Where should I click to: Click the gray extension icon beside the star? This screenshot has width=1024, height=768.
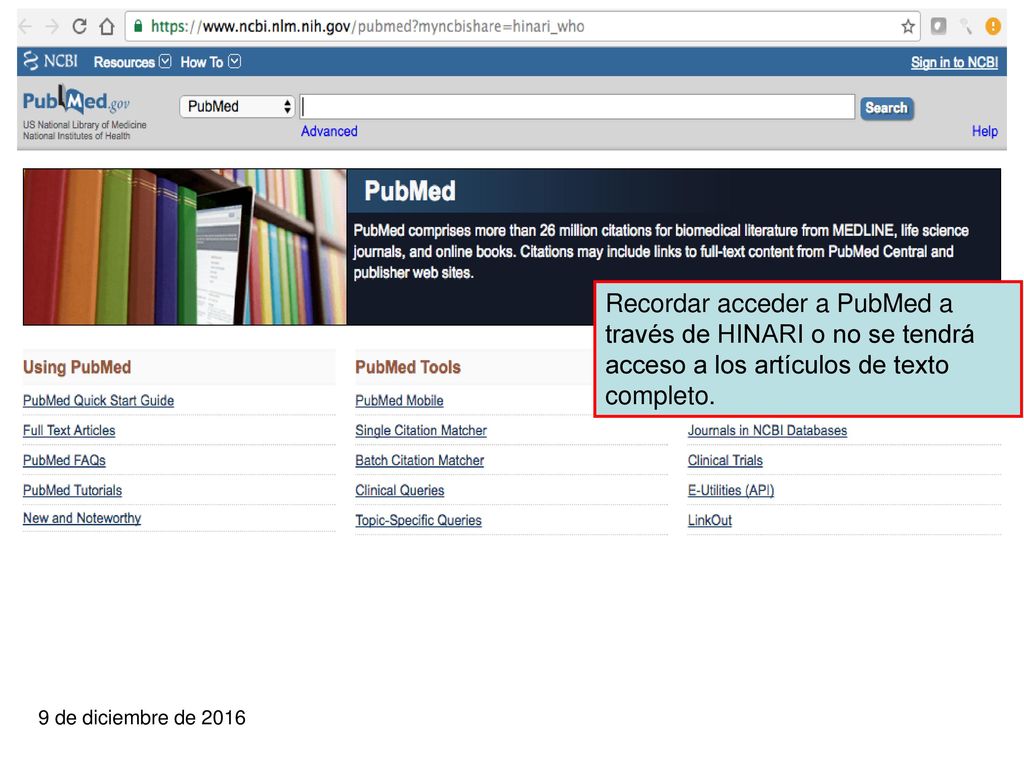[x=938, y=26]
